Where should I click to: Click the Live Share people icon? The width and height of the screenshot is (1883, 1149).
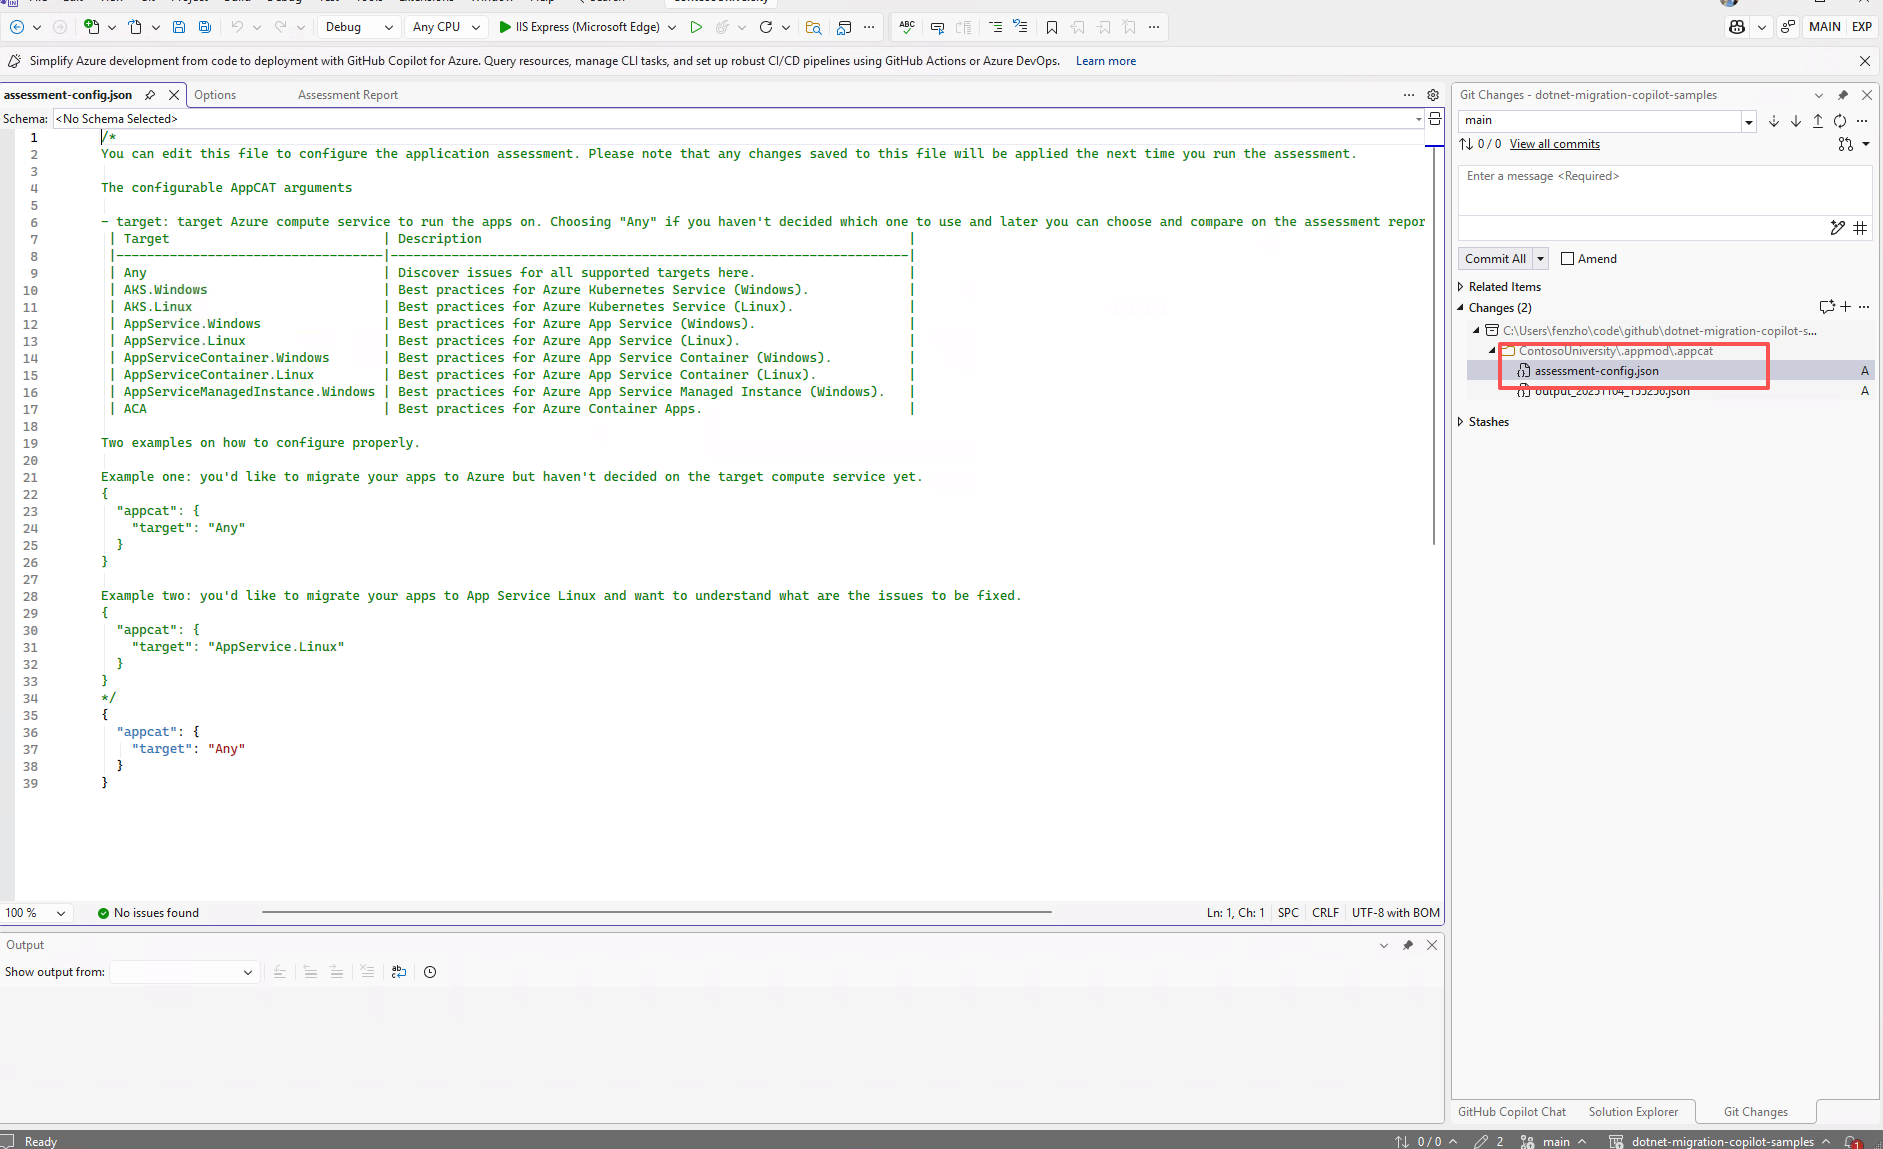[1788, 27]
